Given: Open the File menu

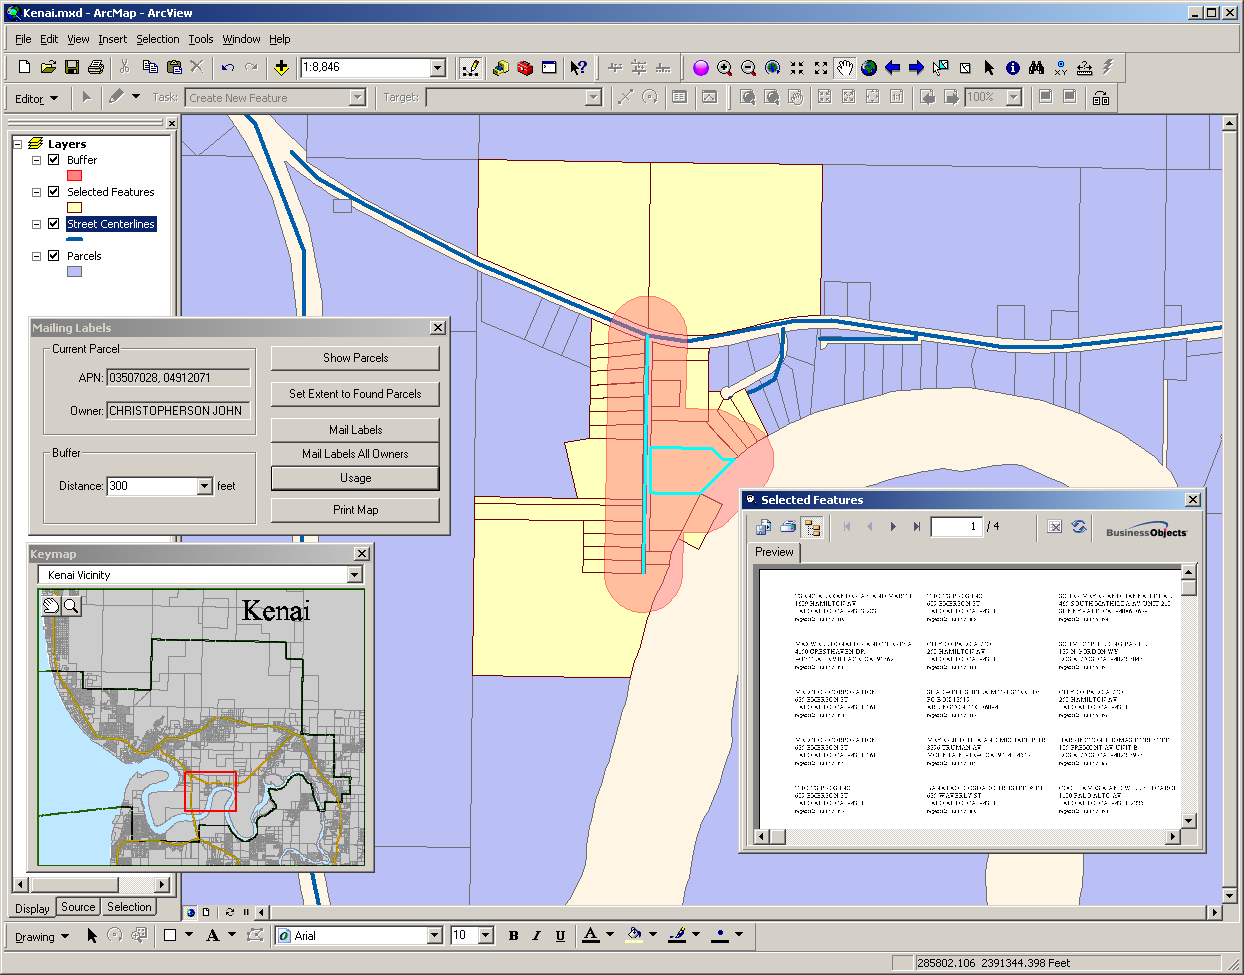Looking at the screenshot, I should click(23, 39).
